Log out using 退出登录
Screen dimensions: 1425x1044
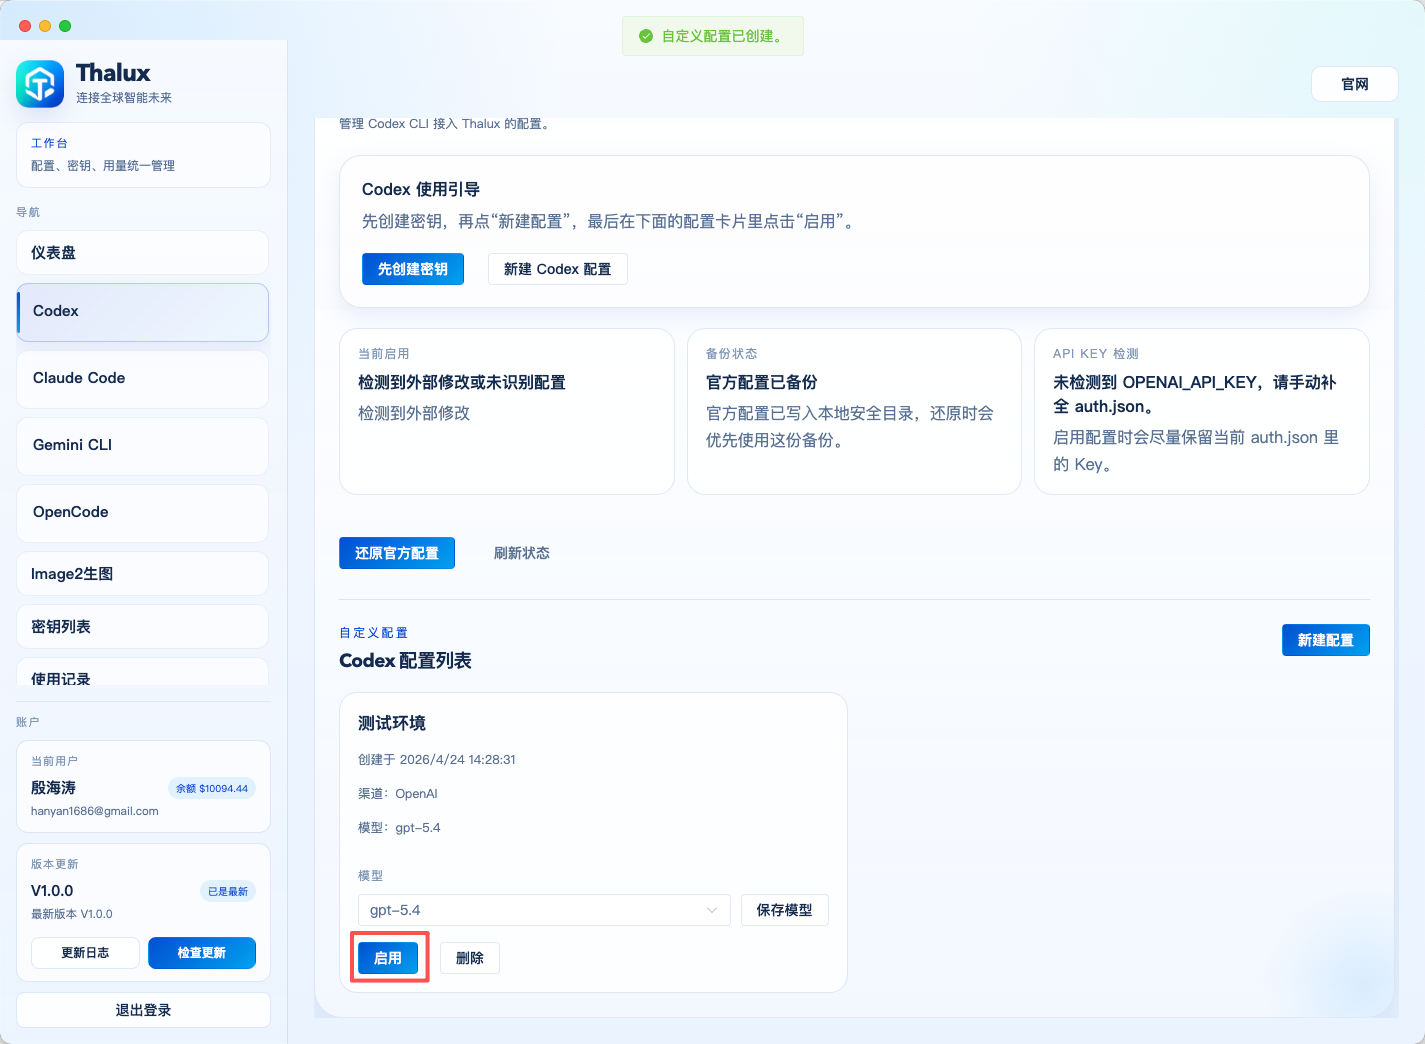coord(143,1010)
